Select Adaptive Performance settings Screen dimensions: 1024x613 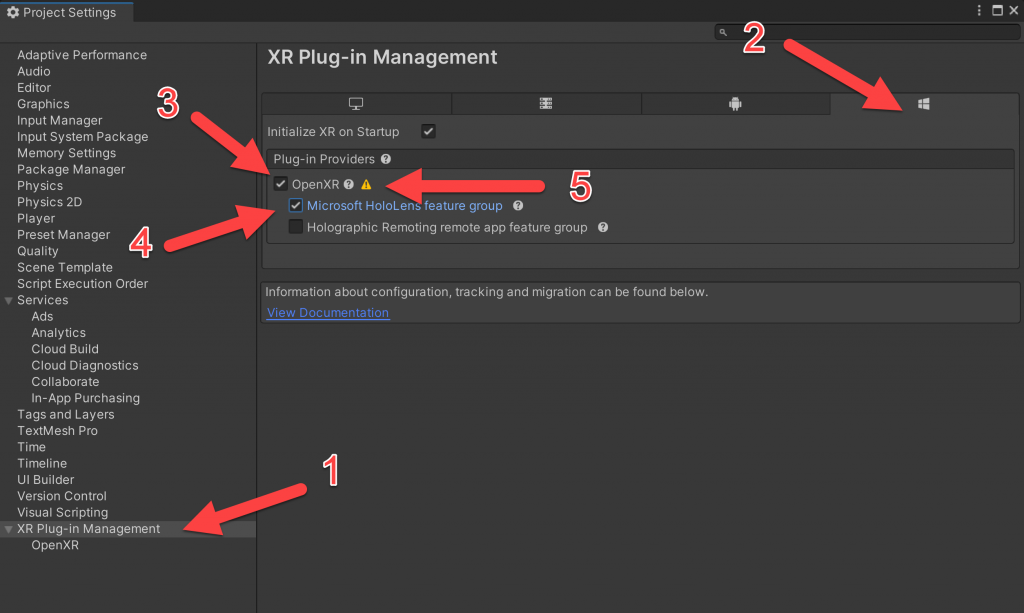[82, 55]
